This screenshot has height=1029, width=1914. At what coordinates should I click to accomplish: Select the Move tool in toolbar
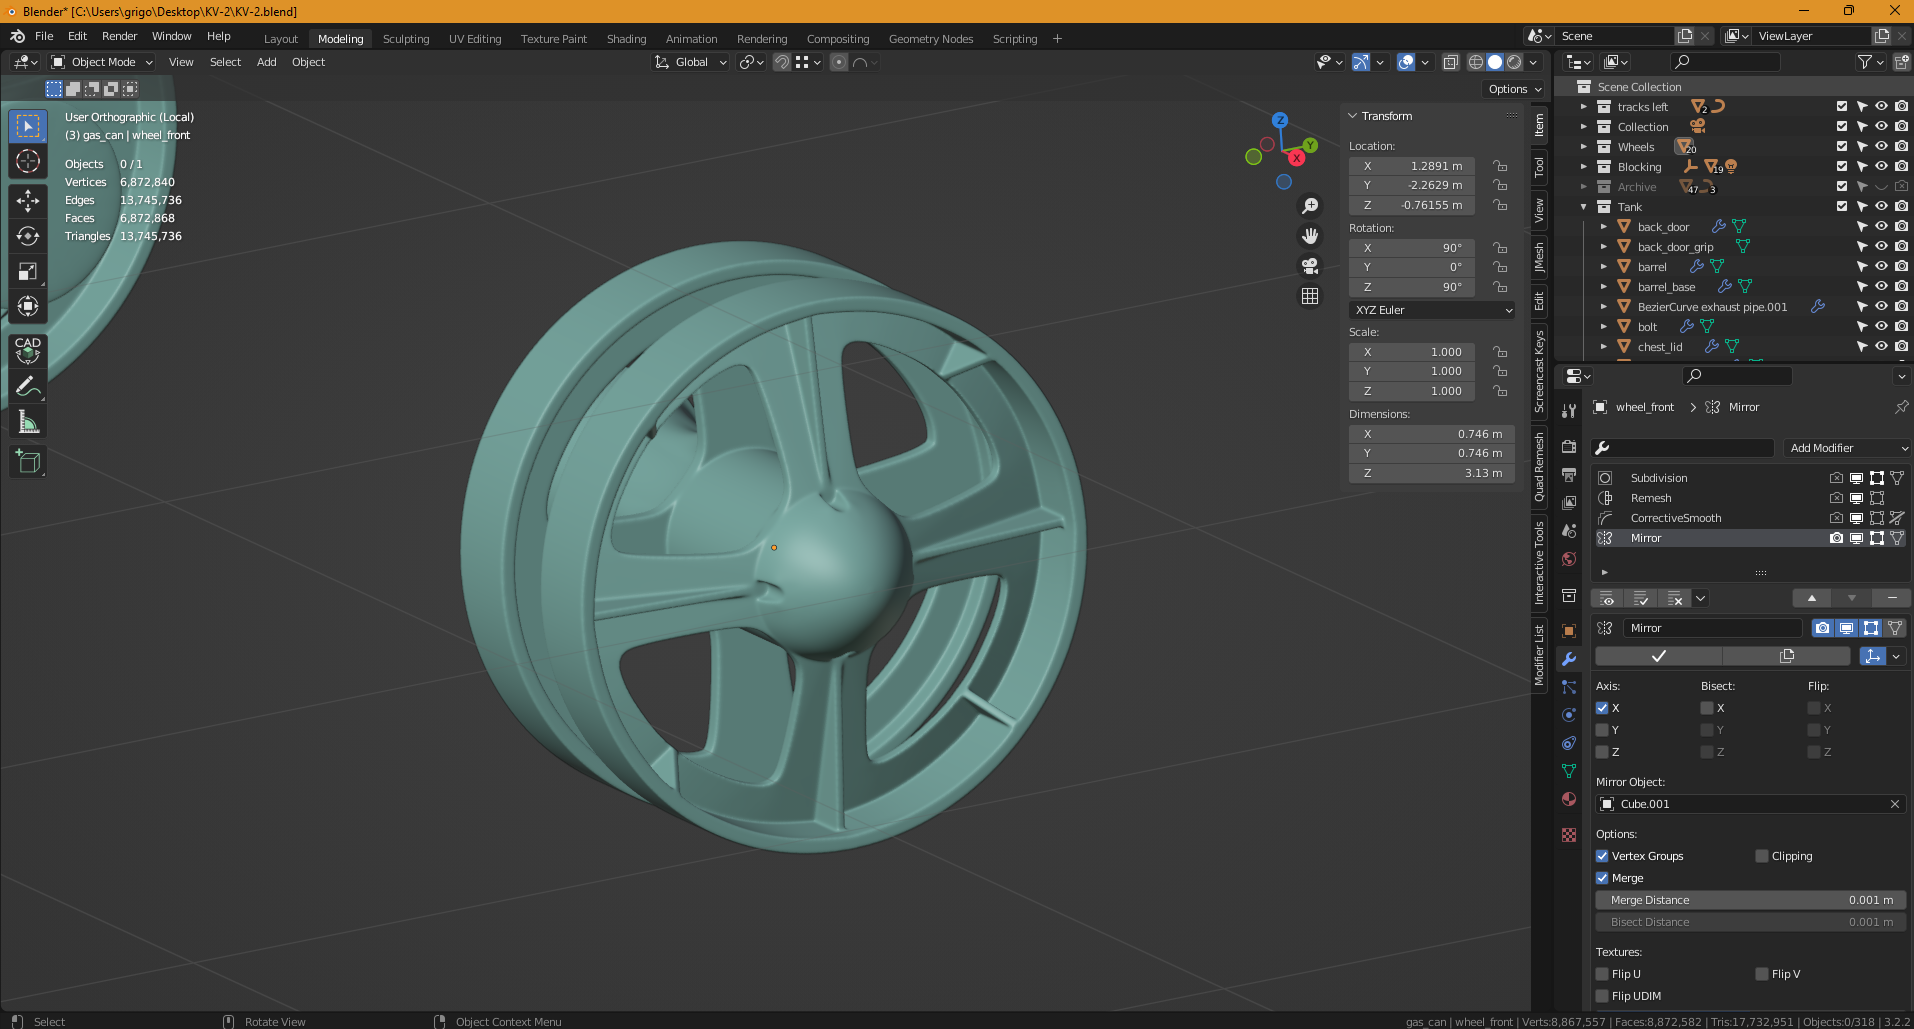tap(28, 201)
